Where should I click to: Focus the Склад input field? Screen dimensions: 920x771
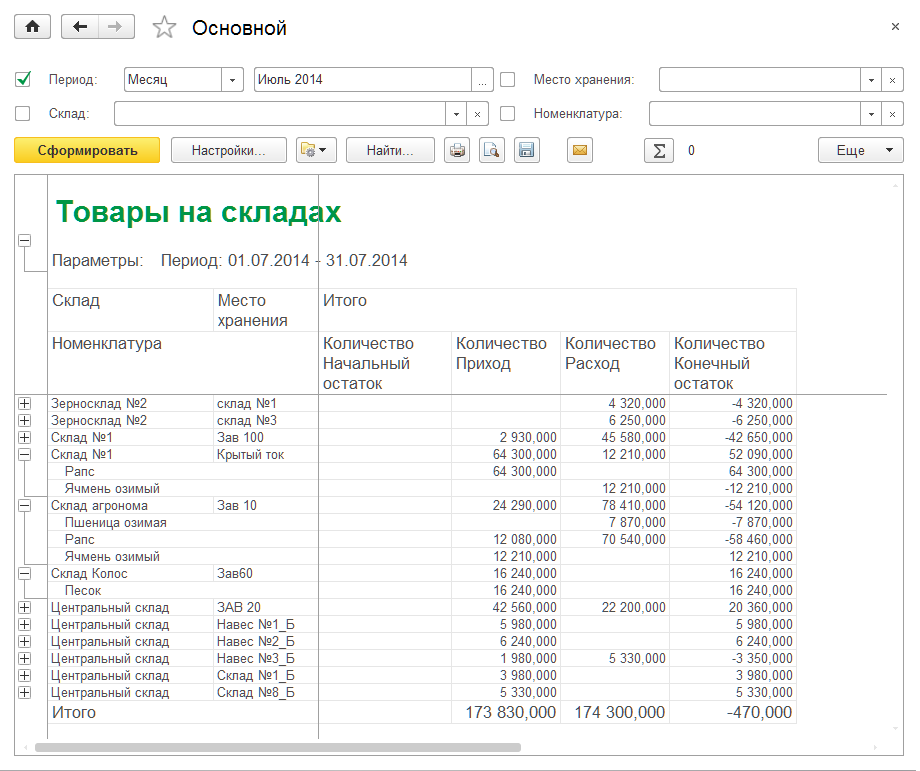280,114
